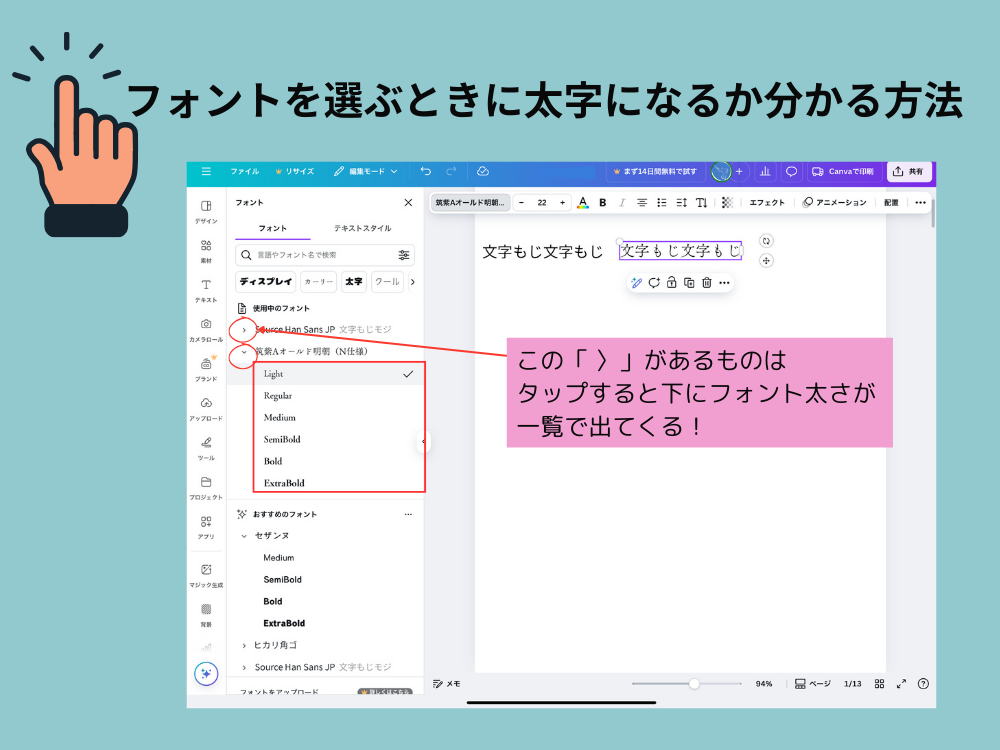Toggle italic formatting in the toolbar

point(622,202)
